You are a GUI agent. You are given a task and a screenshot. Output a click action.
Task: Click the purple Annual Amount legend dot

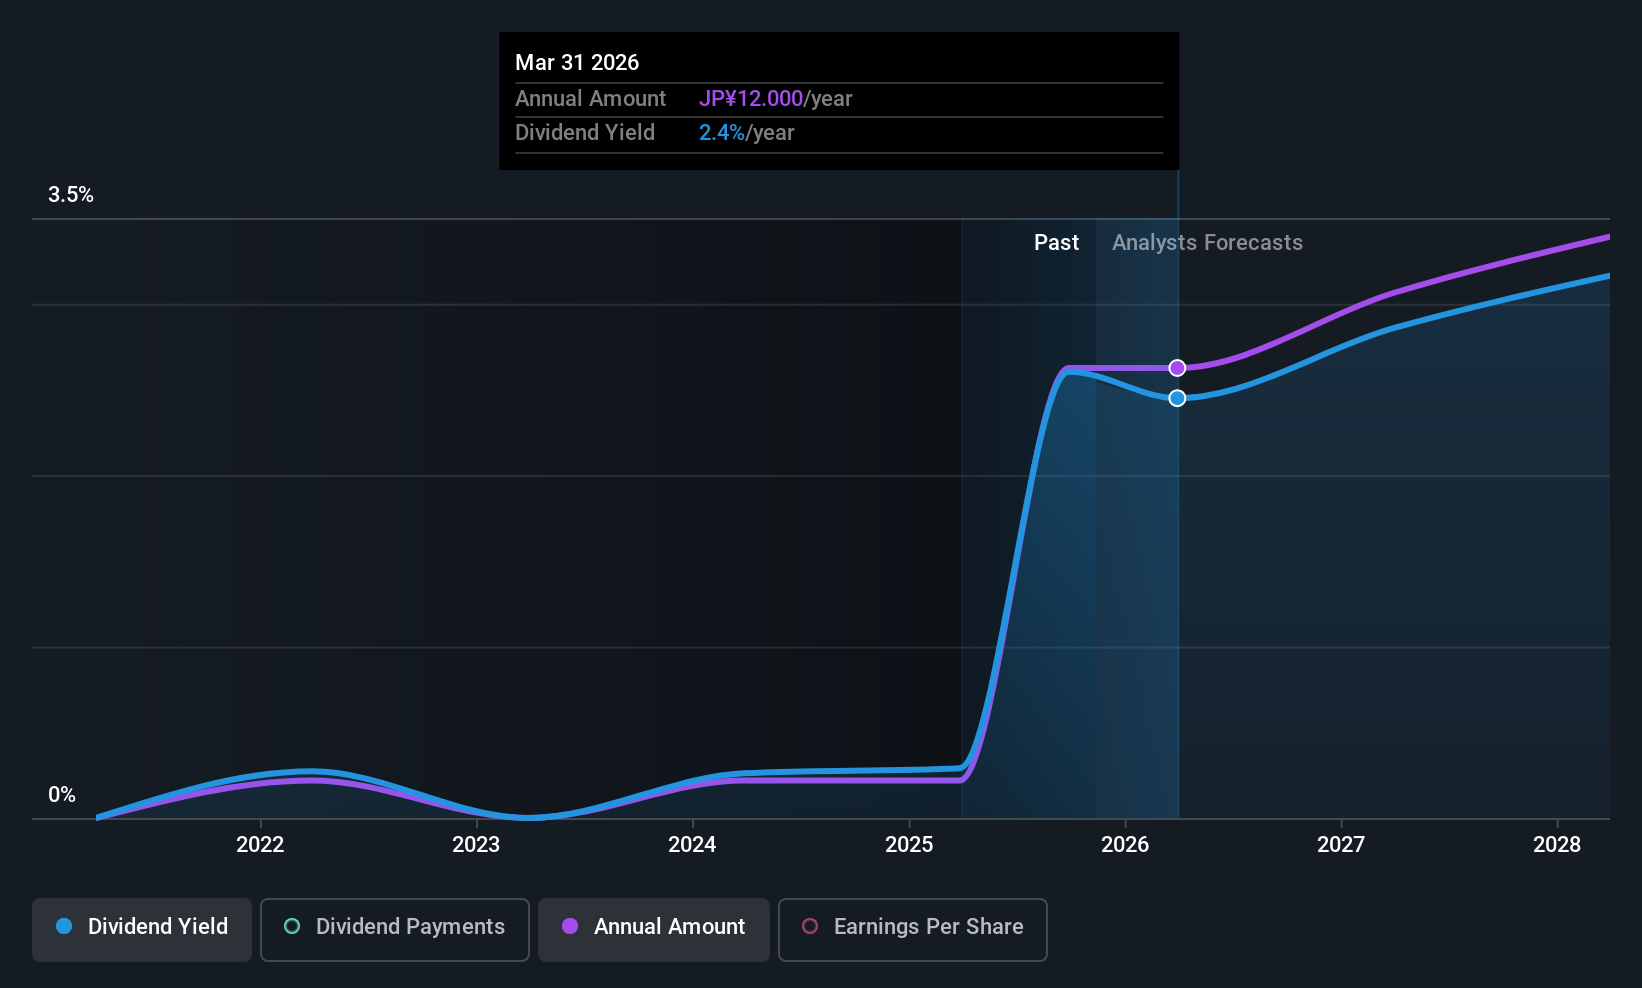(570, 926)
